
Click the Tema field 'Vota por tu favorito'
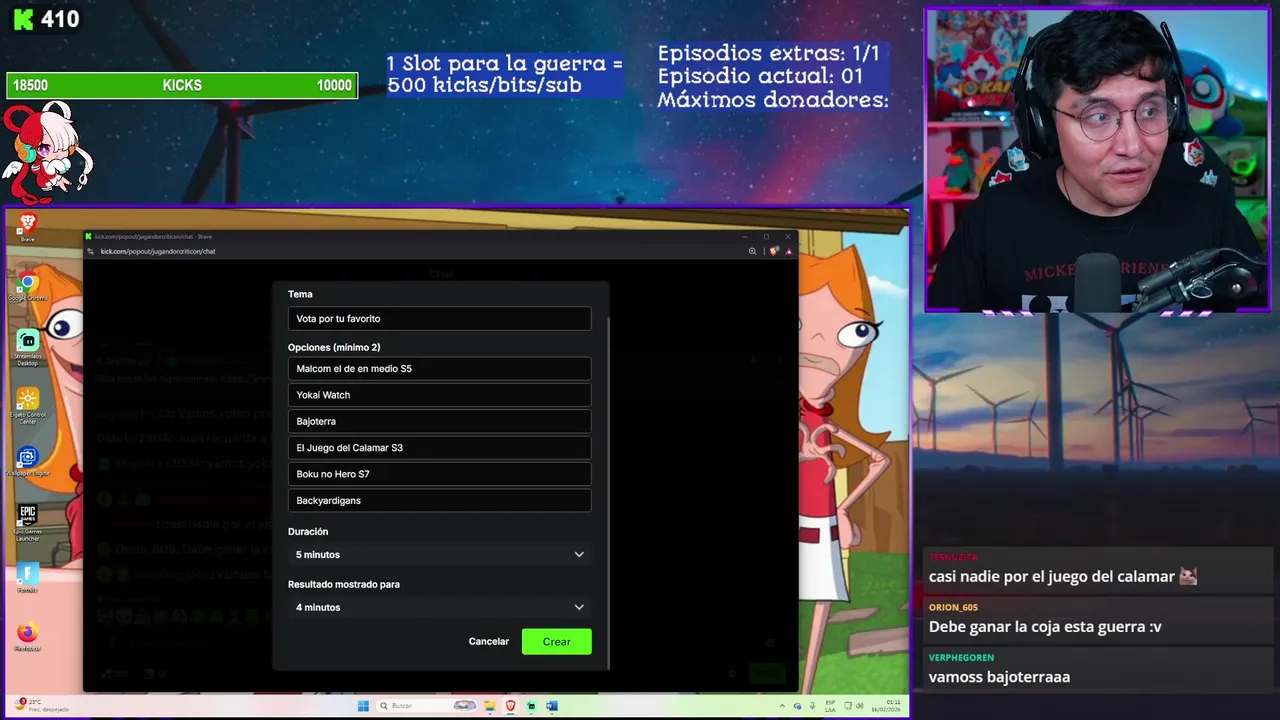click(439, 318)
